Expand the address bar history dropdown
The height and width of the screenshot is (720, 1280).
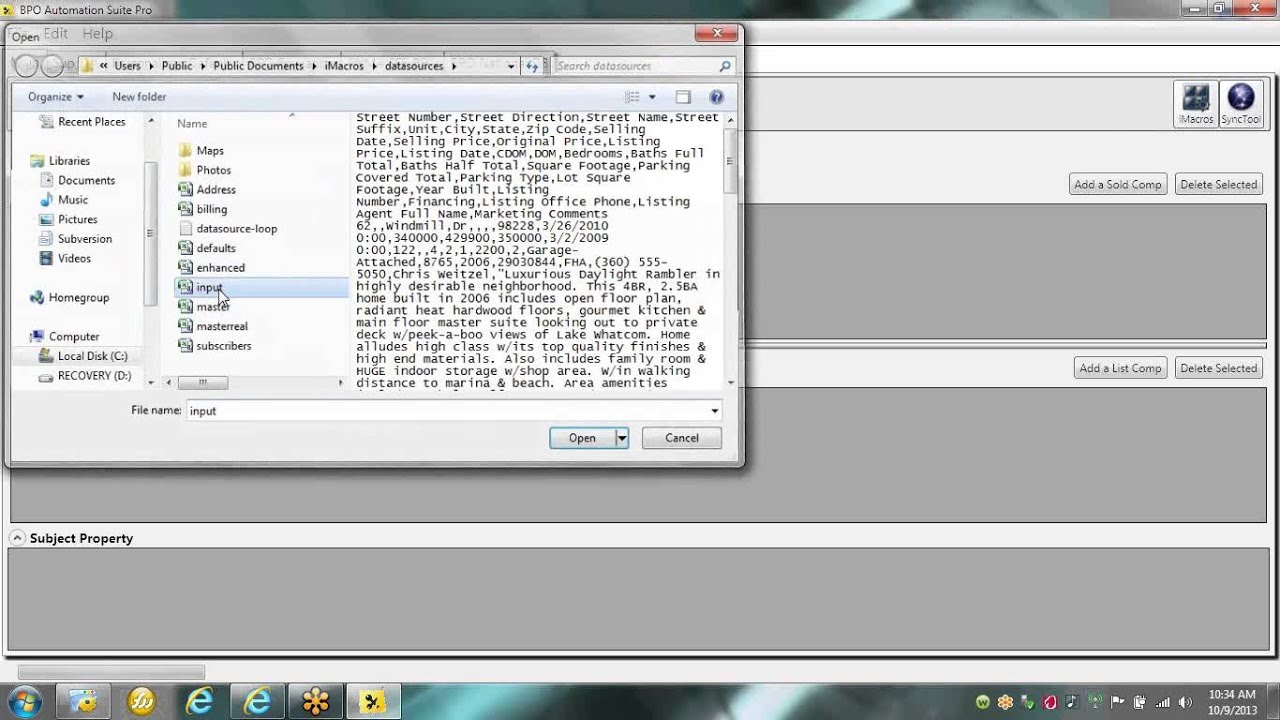coord(511,66)
